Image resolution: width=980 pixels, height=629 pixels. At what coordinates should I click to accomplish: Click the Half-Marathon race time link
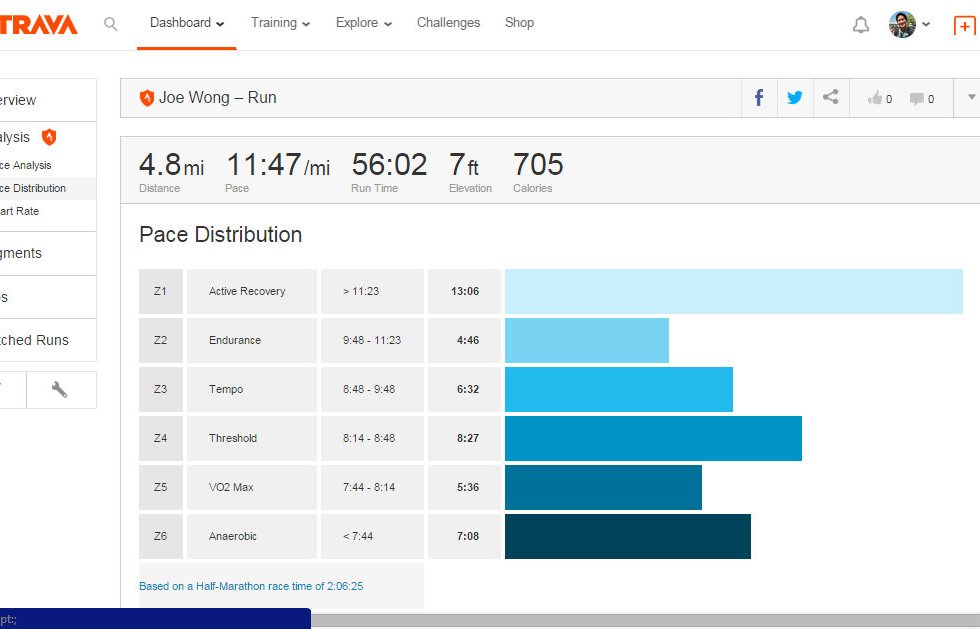[x=251, y=586]
